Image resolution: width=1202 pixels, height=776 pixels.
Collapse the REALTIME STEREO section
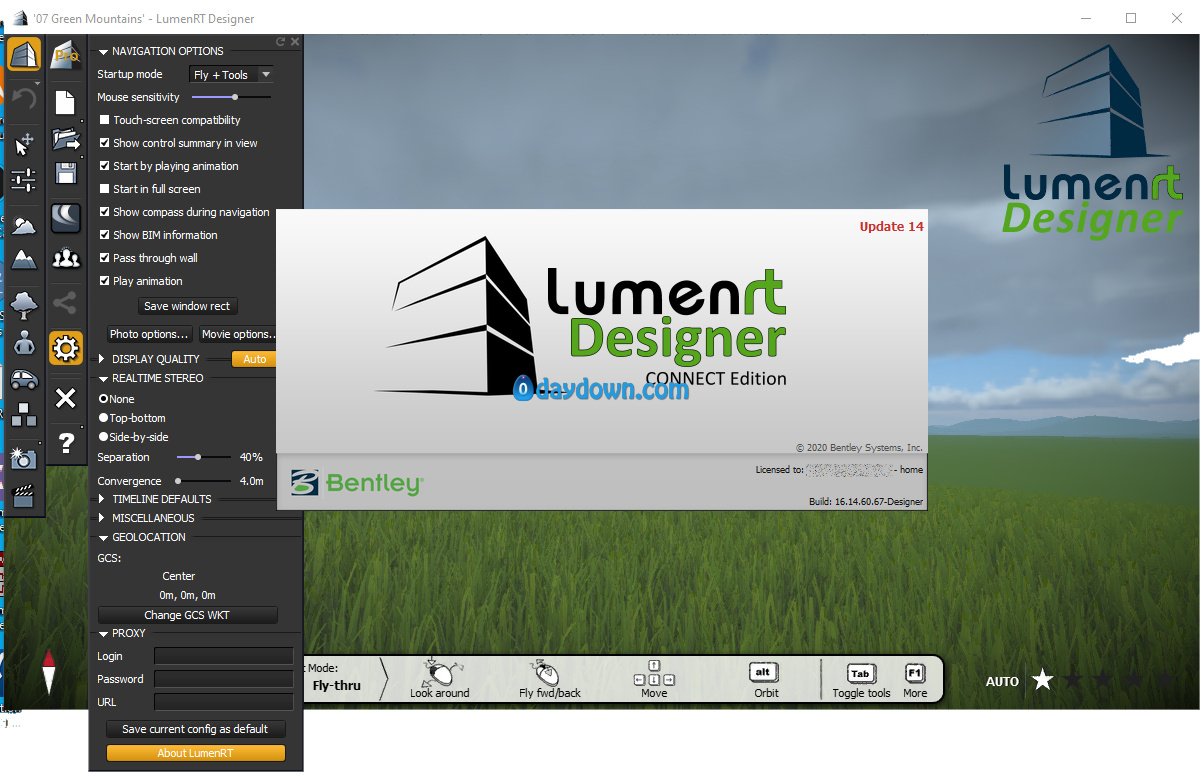[x=103, y=378]
